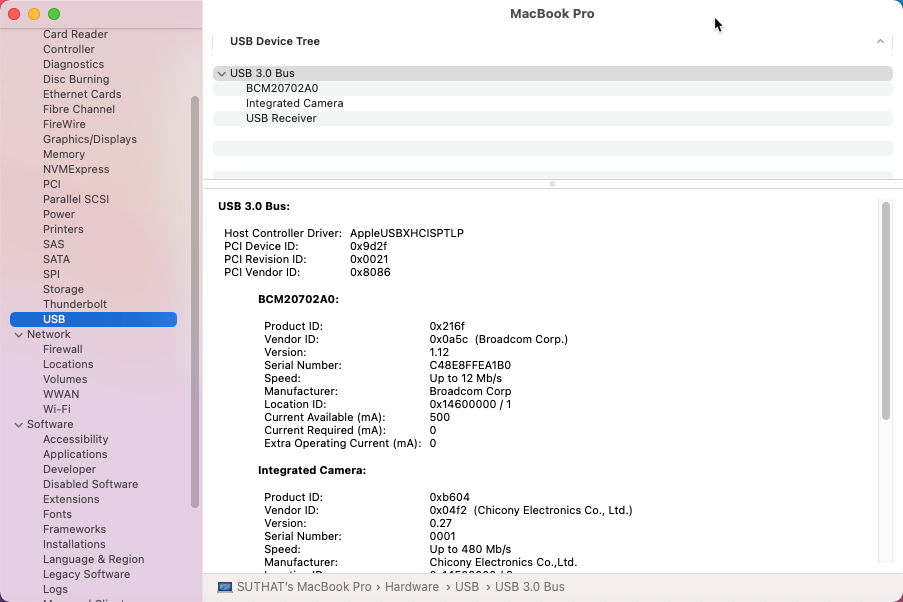Open Memory in the sidebar
The width and height of the screenshot is (903, 602).
pos(64,154)
